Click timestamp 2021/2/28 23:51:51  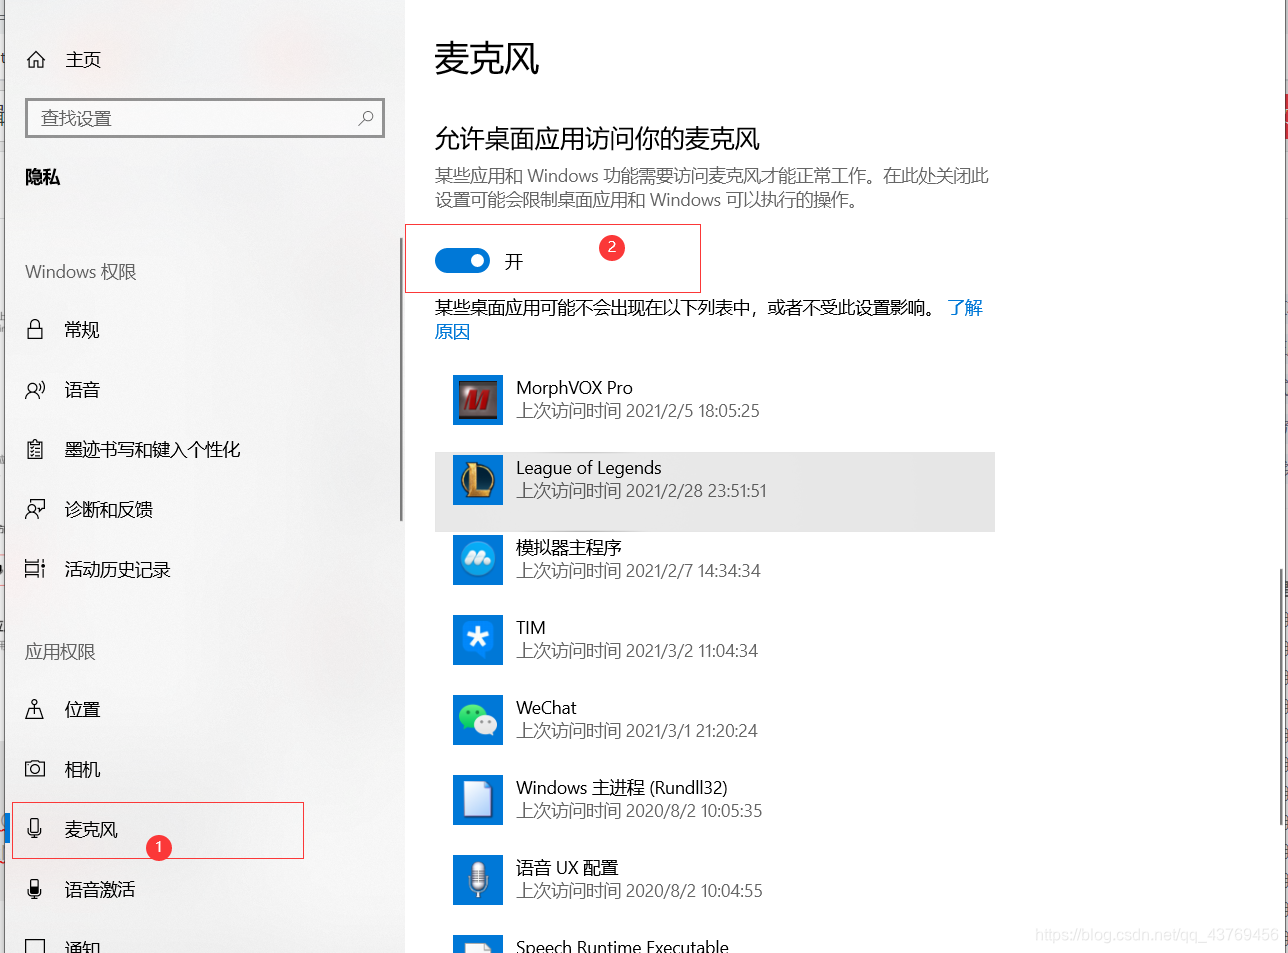point(696,491)
